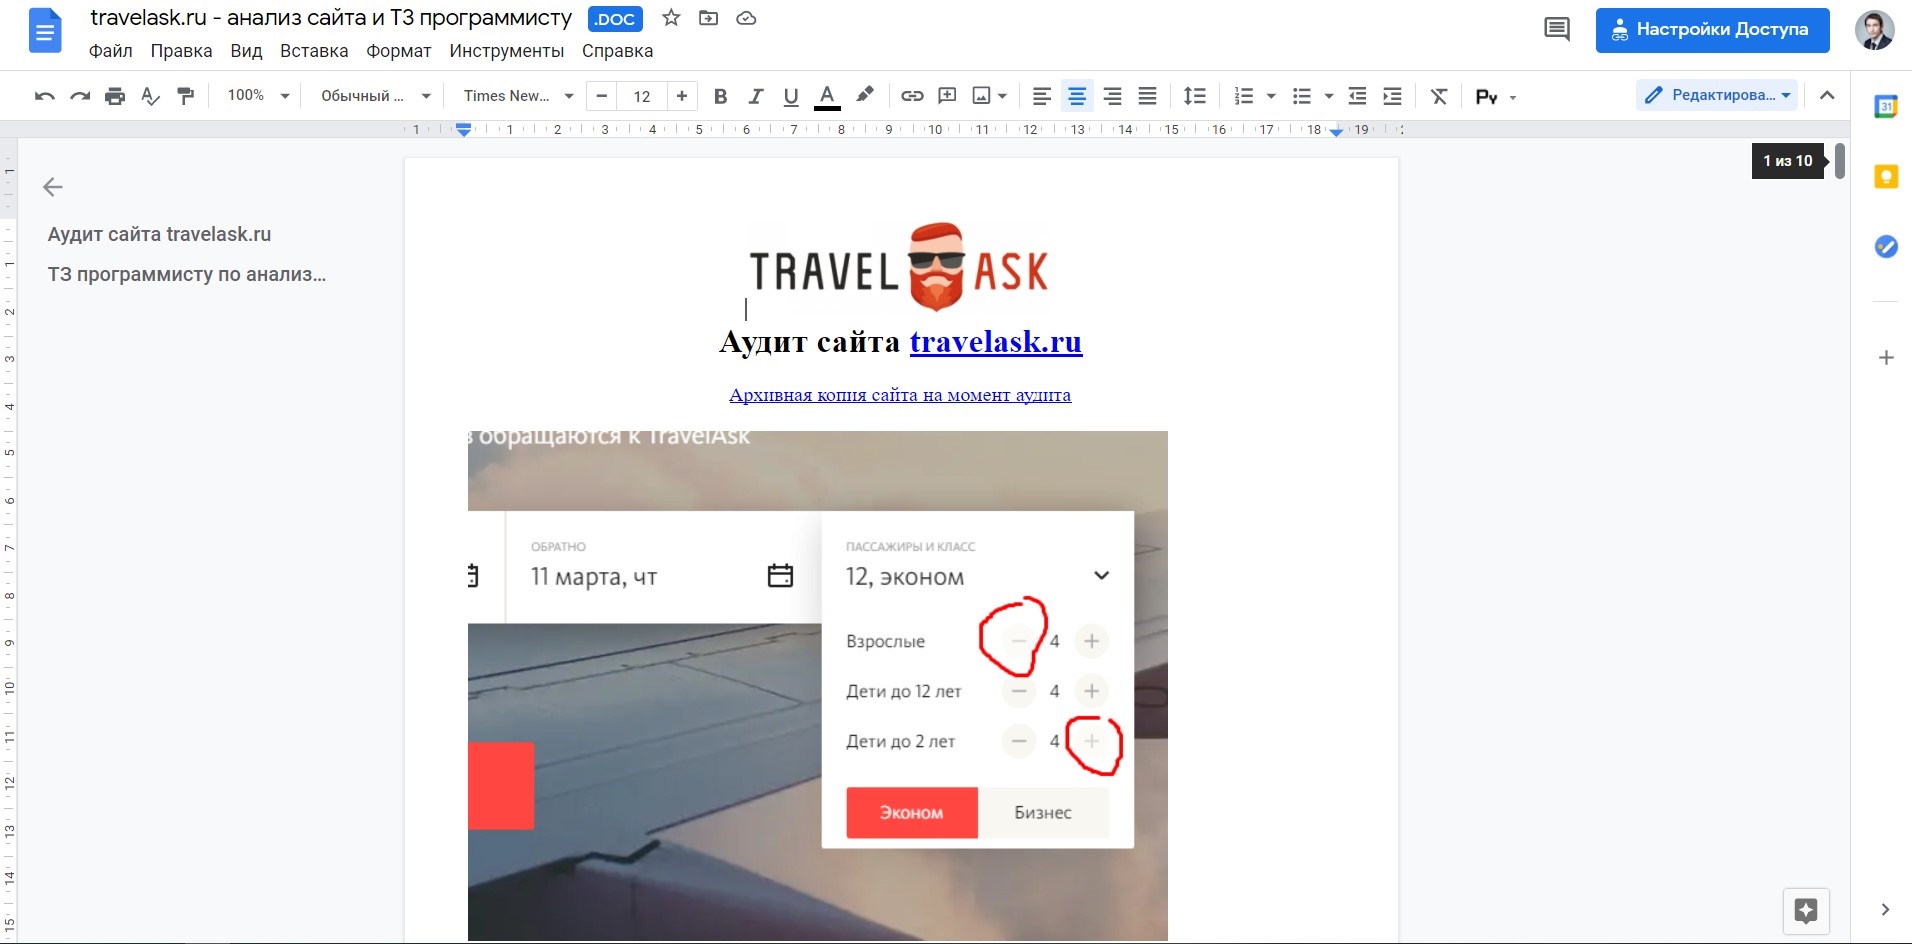Open the zoom level dropdown
The image size is (1912, 944).
pos(256,95)
